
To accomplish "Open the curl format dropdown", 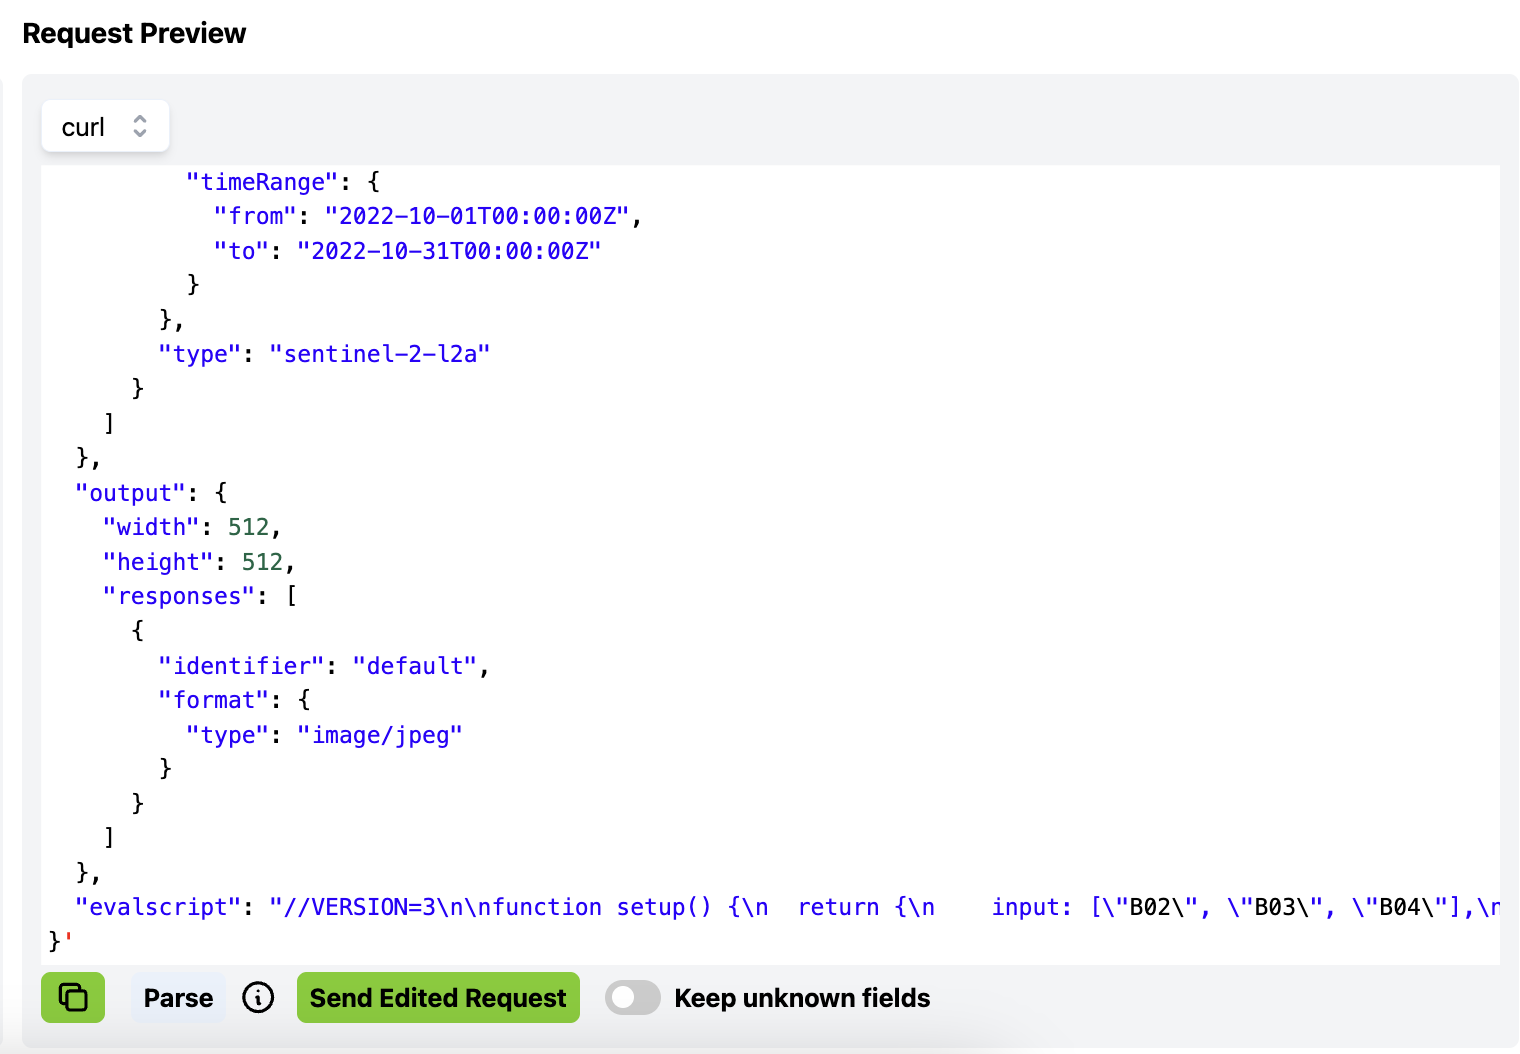I will (x=105, y=127).
